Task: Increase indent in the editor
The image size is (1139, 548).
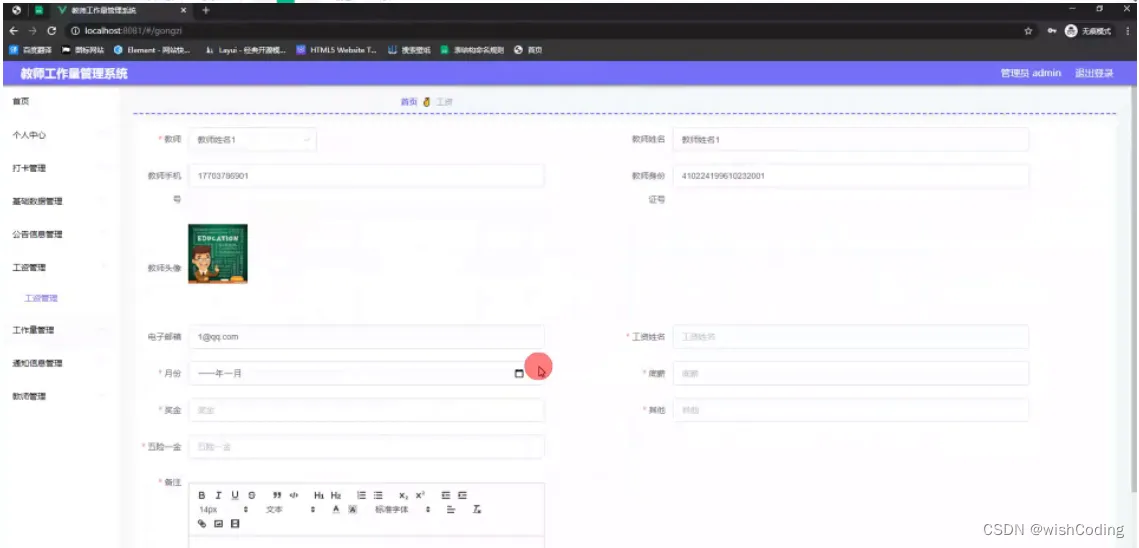Action: click(462, 495)
